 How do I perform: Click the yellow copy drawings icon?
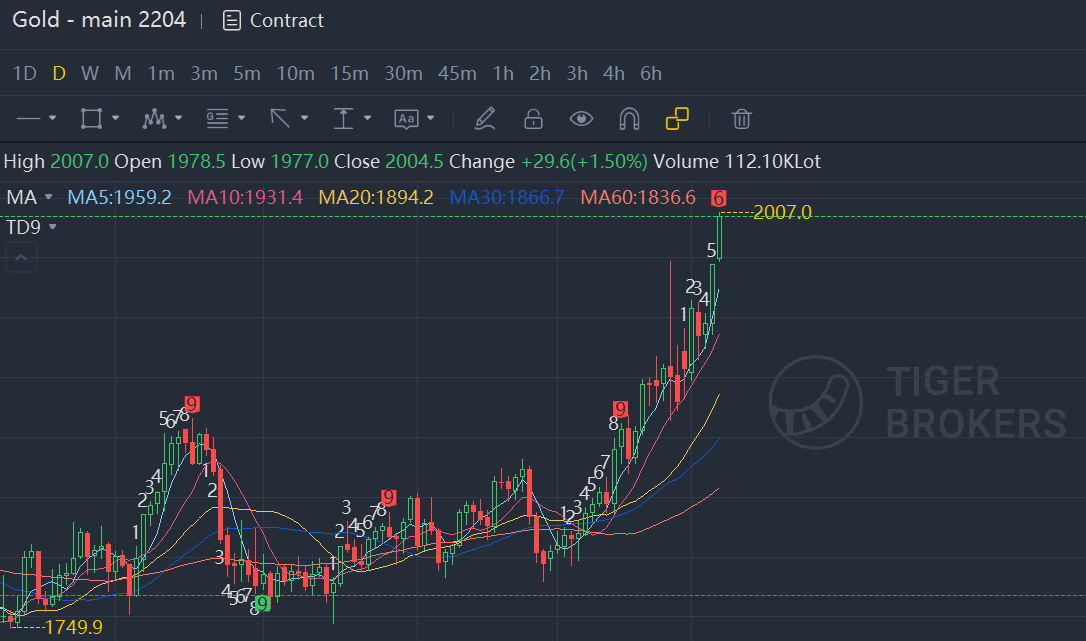click(x=677, y=119)
